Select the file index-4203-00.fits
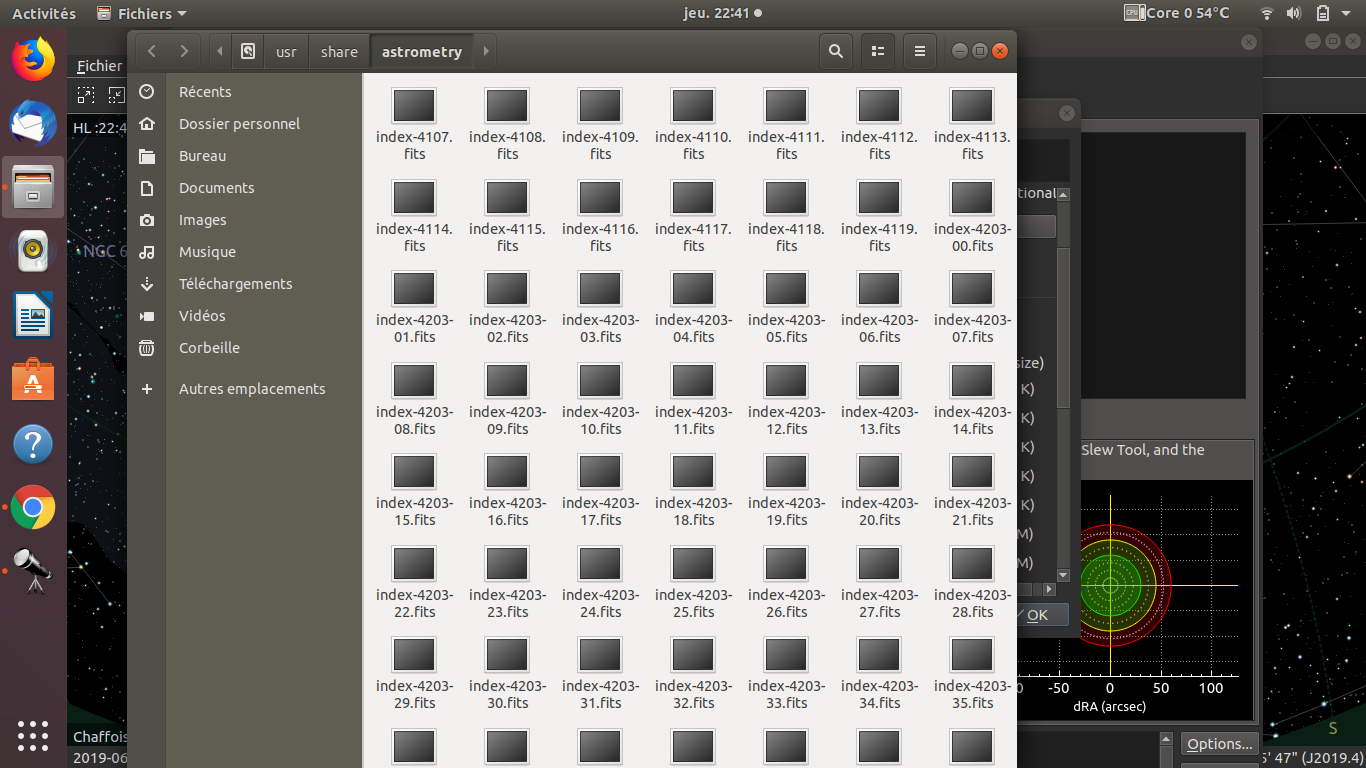1366x768 pixels. coord(972,215)
